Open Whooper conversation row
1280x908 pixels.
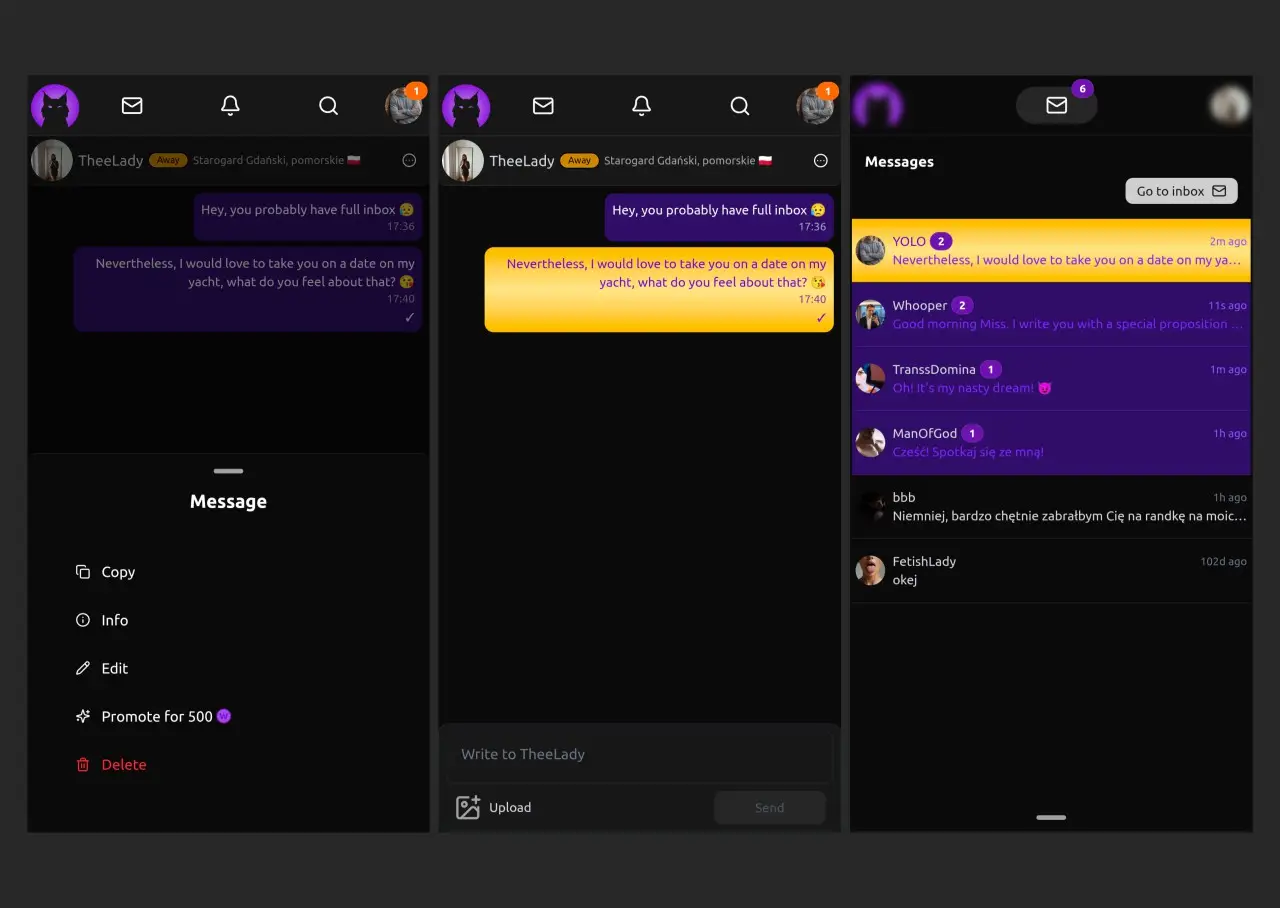click(x=1051, y=314)
